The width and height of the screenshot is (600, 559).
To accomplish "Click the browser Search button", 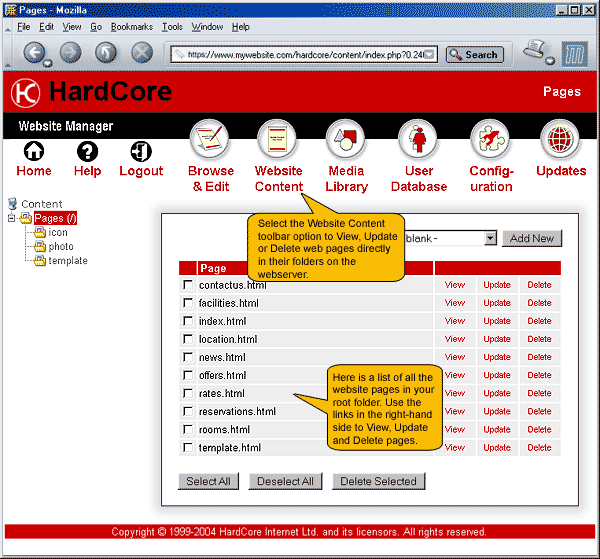I will (475, 55).
